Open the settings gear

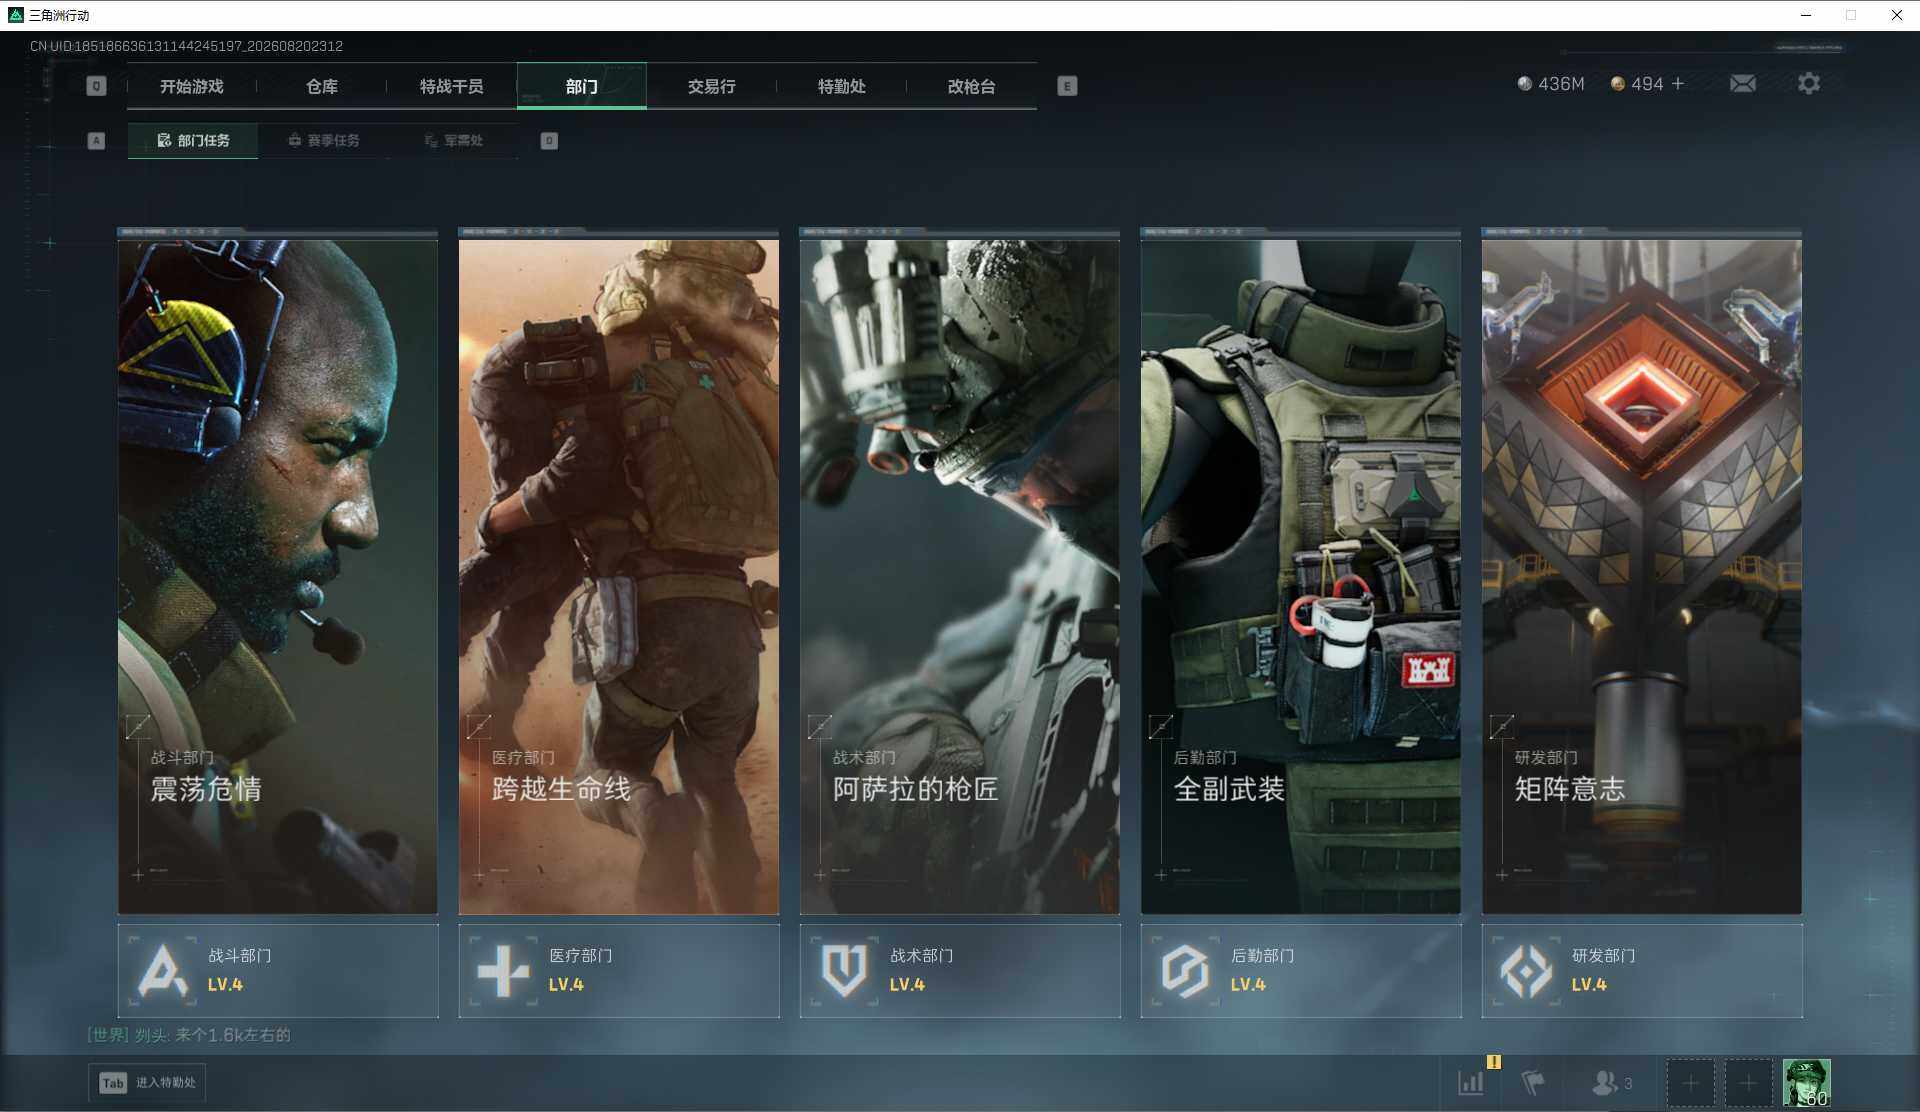coord(1809,84)
